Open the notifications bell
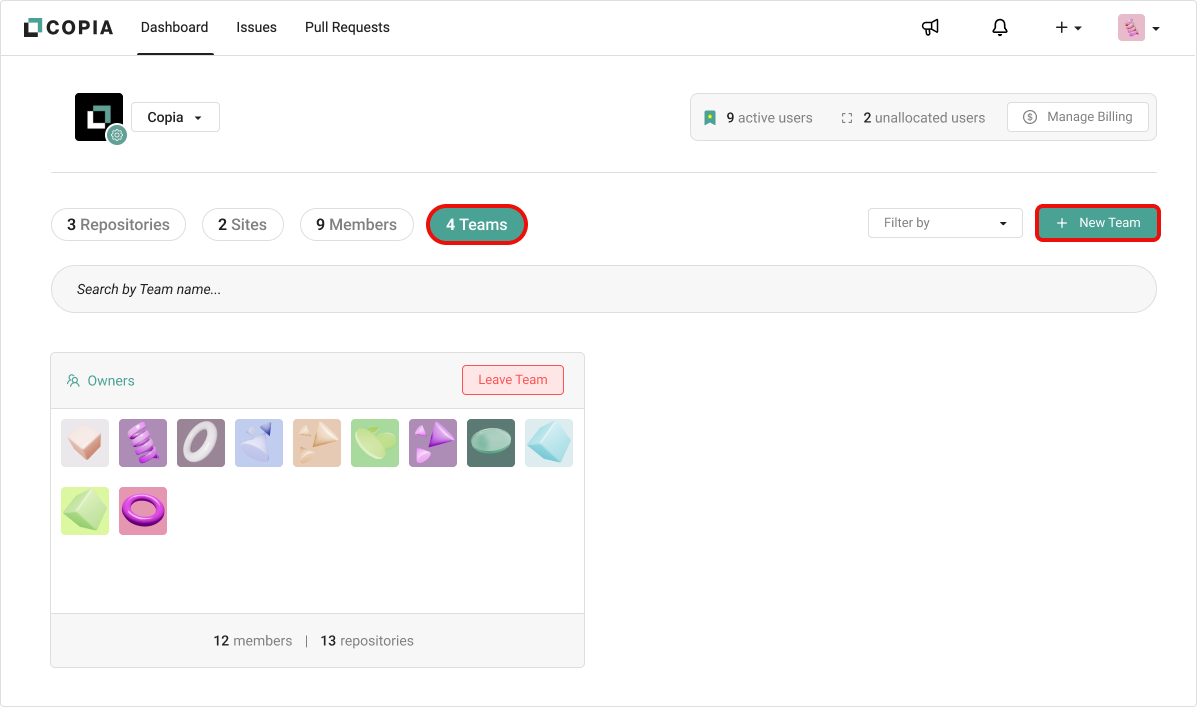This screenshot has width=1197, height=708. tap(999, 28)
